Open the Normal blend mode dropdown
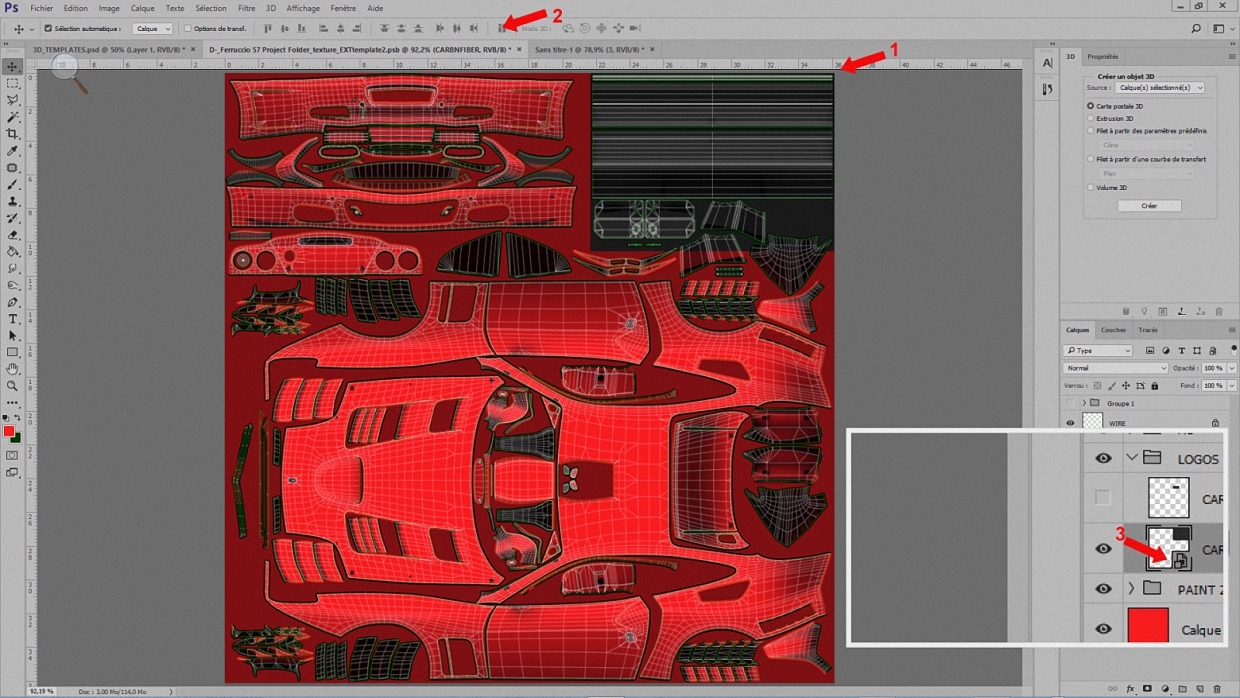The width and height of the screenshot is (1240, 698). [1115, 368]
